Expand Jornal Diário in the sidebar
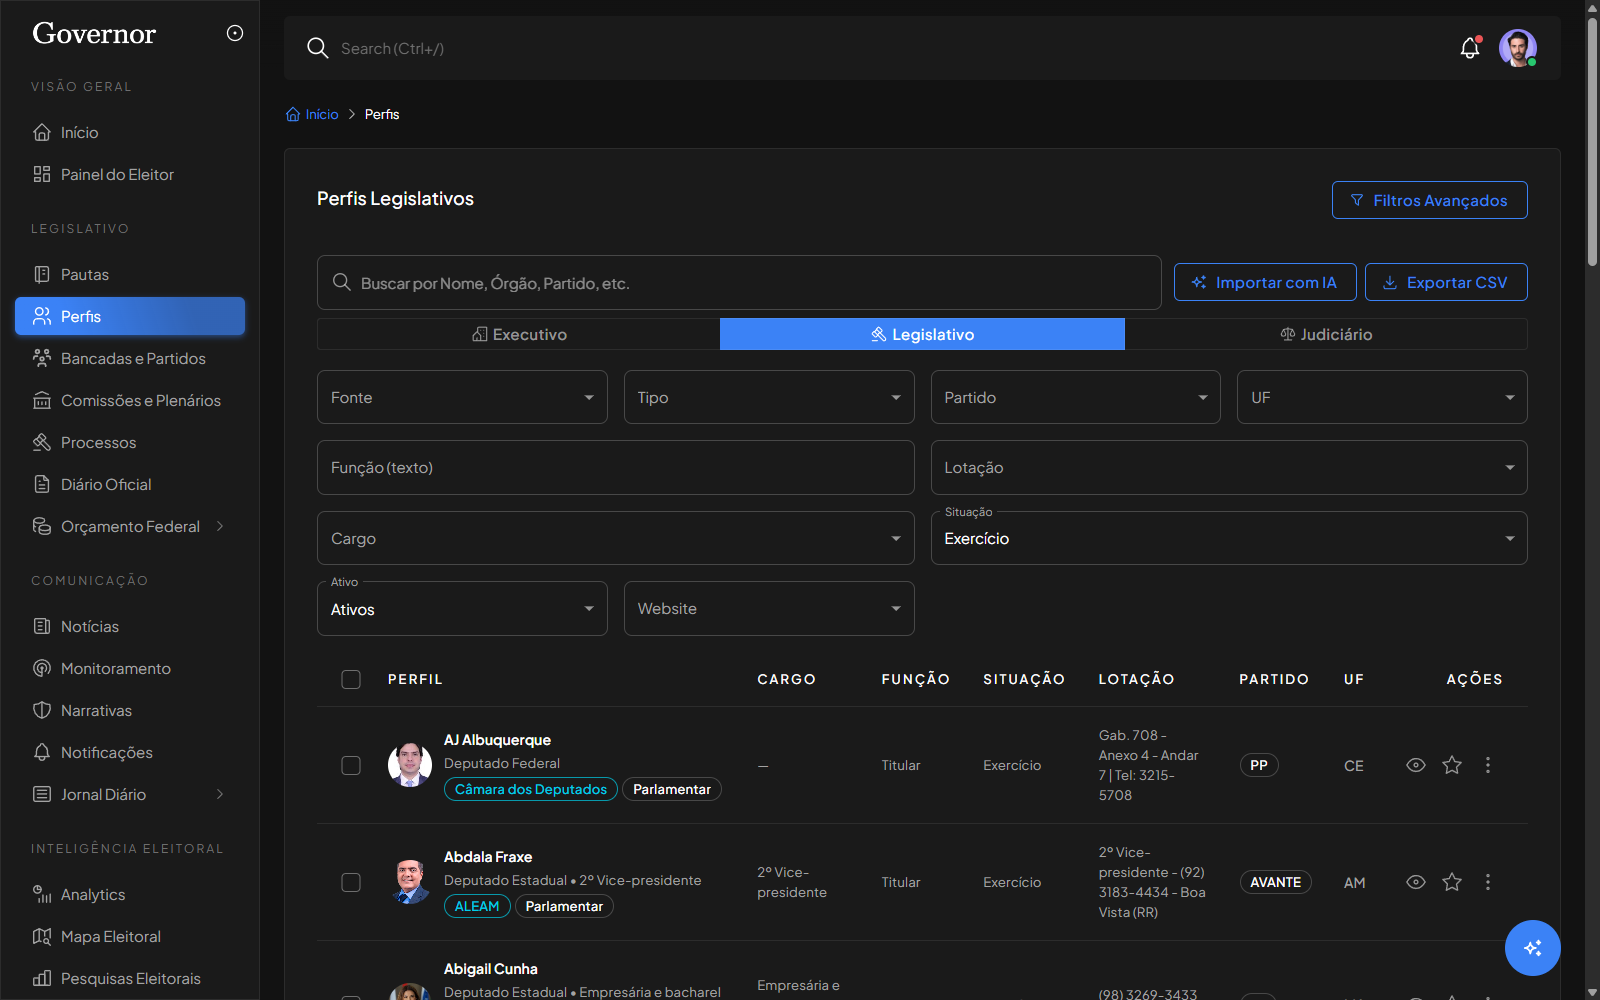1600x1000 pixels. (130, 794)
